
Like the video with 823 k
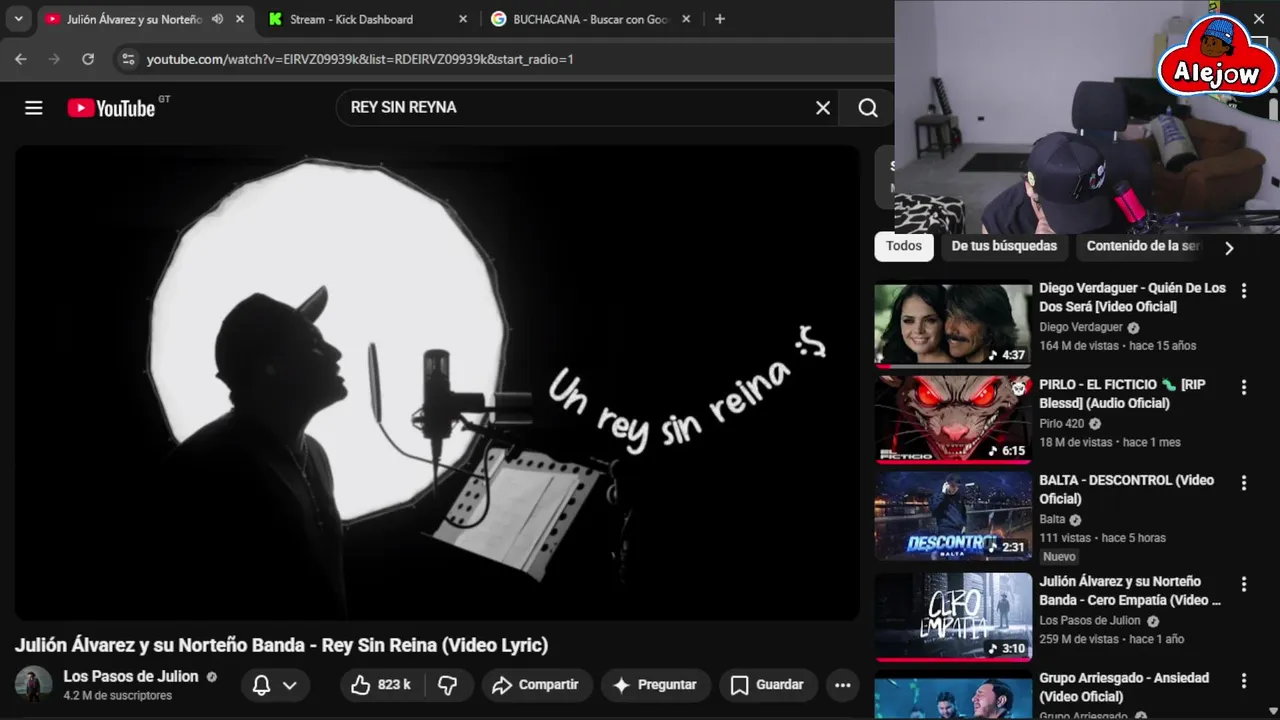(382, 685)
